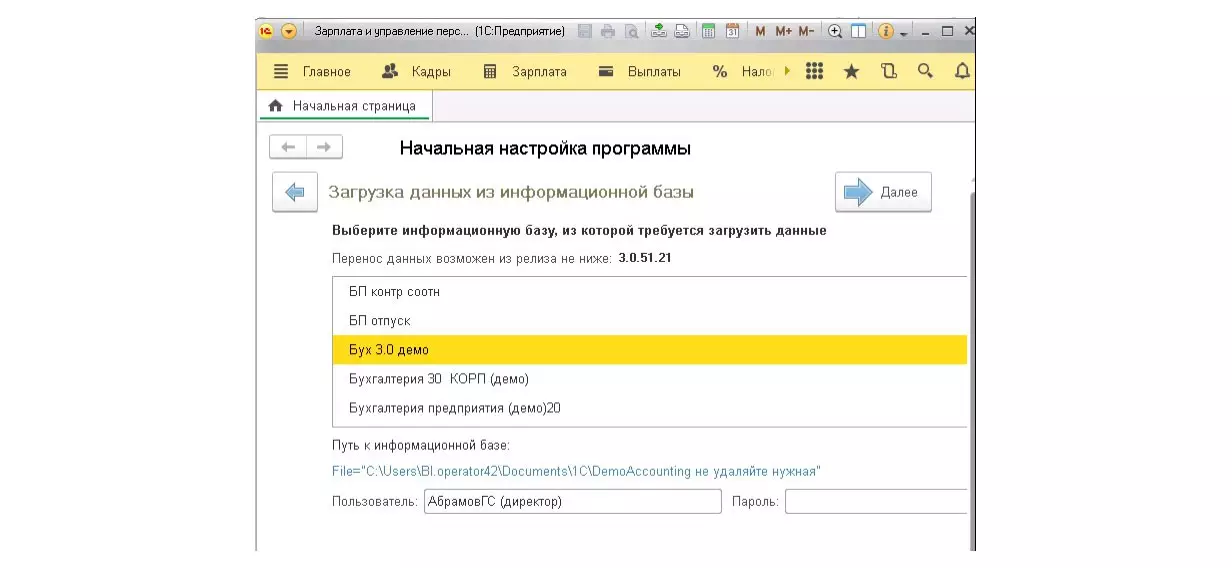
Task: Click the M- memory subtract button
Action: point(806,31)
